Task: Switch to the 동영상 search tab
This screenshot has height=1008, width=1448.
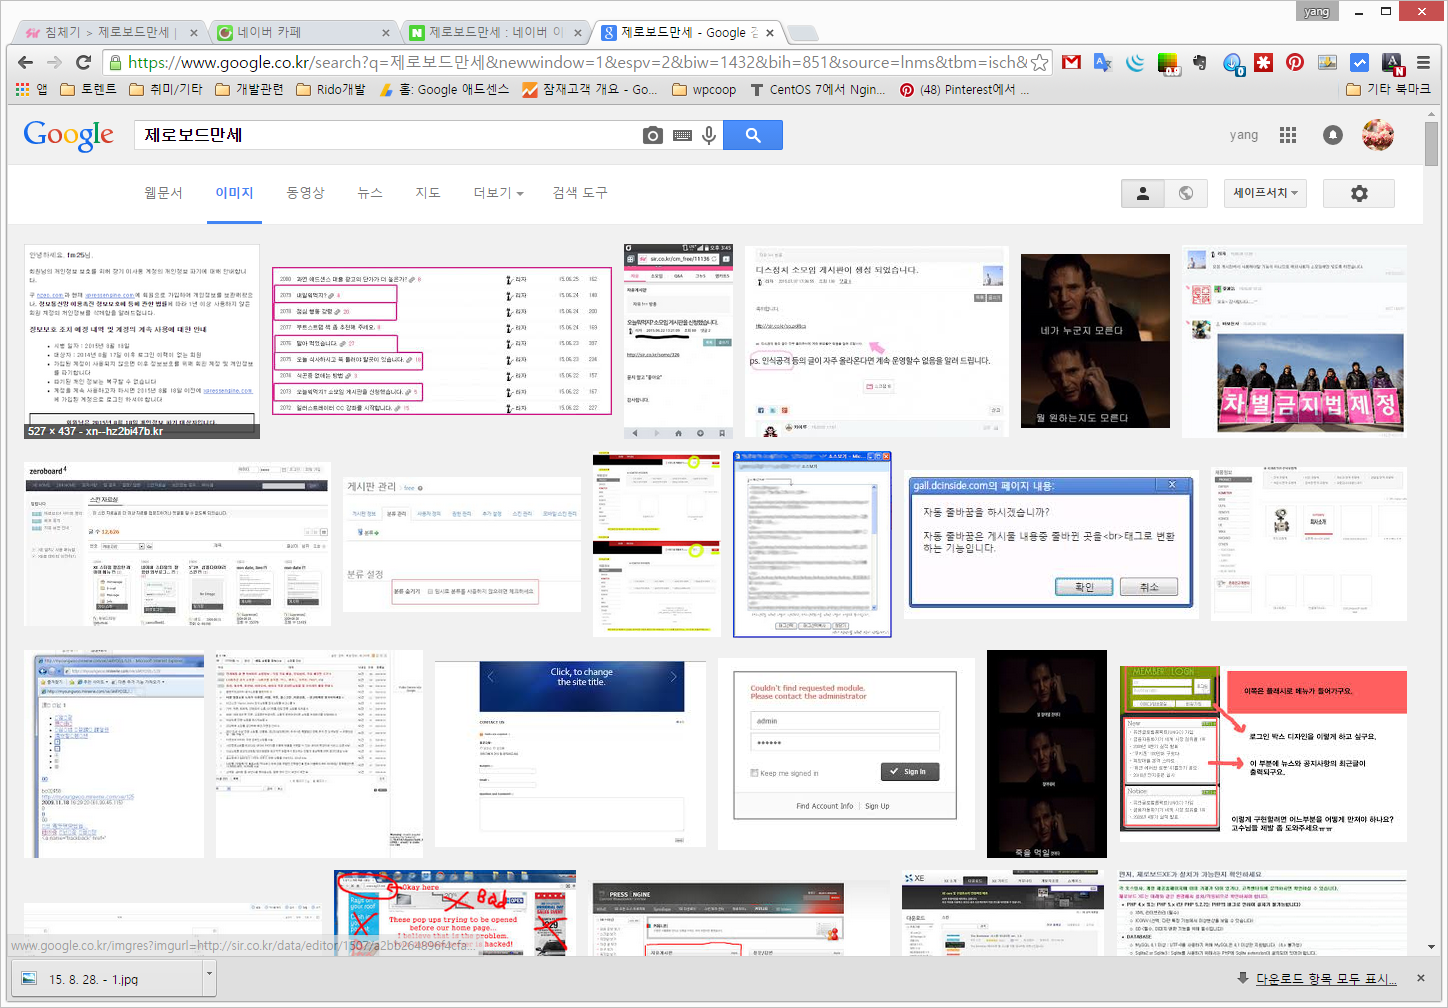Action: 306,193
